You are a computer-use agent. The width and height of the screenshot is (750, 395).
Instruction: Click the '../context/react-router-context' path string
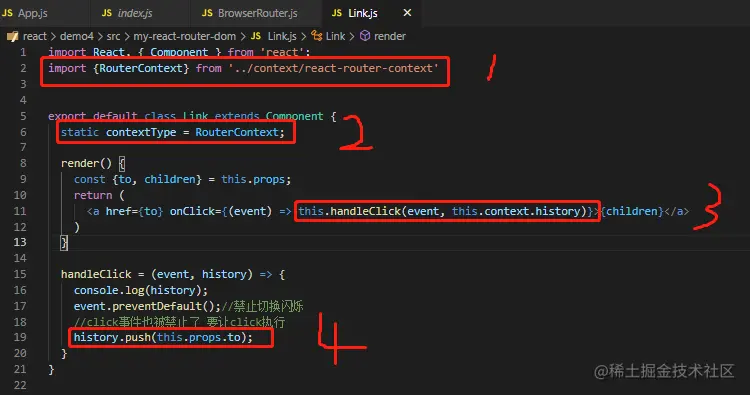point(333,68)
